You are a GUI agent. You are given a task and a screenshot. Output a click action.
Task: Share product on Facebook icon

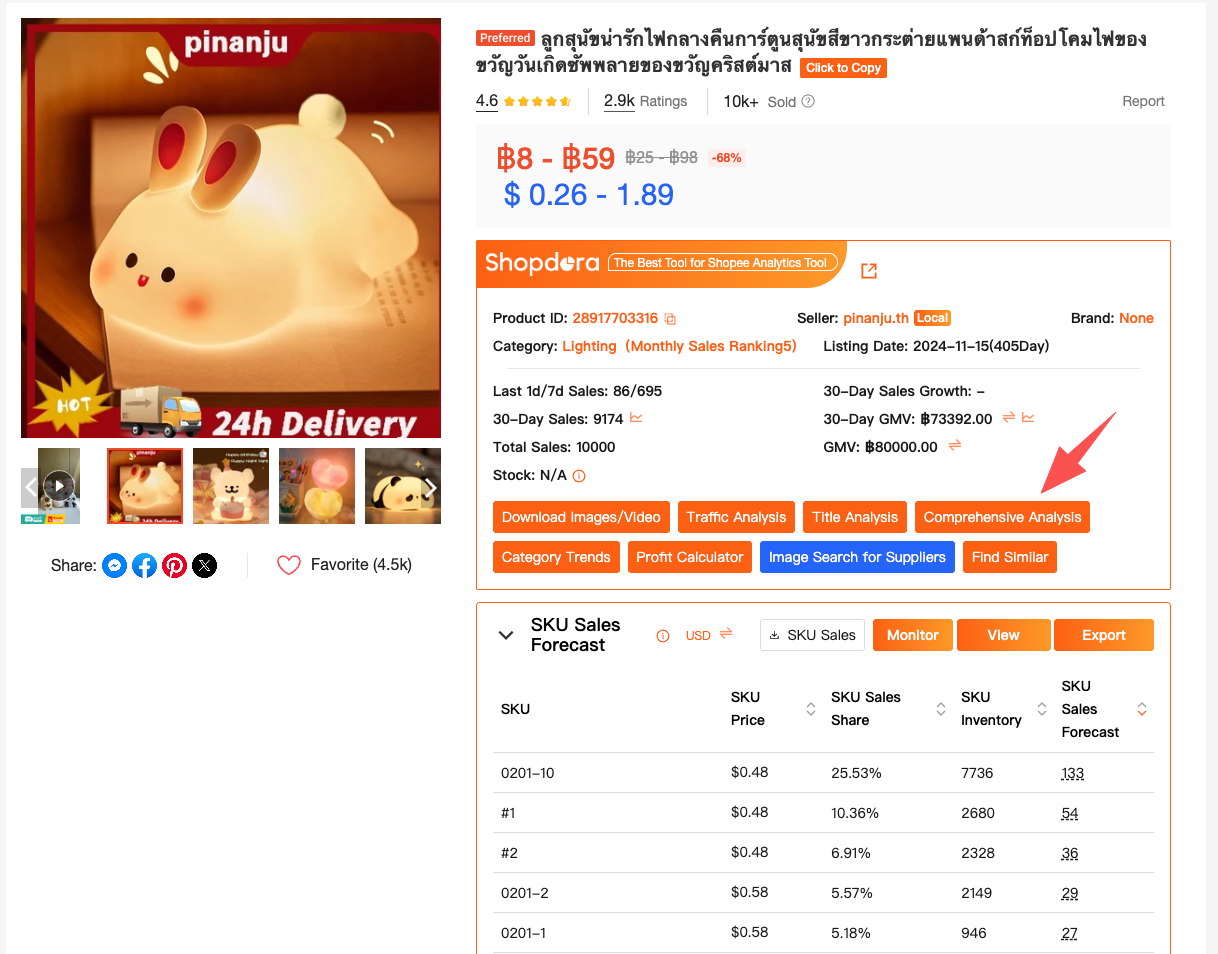pos(145,566)
